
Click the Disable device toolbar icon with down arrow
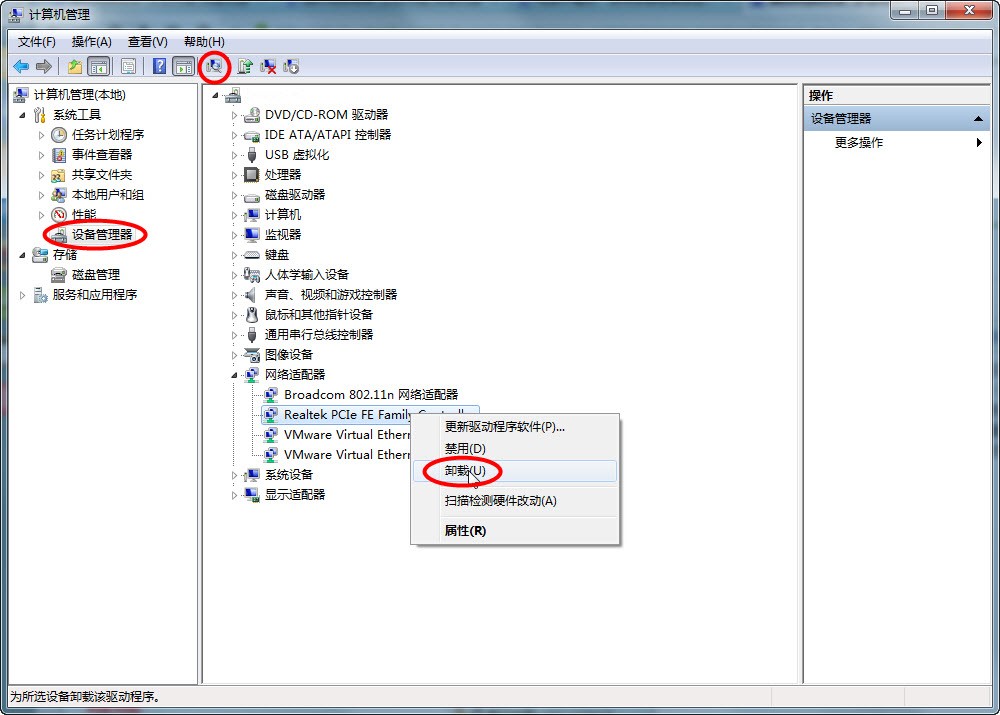coord(291,66)
